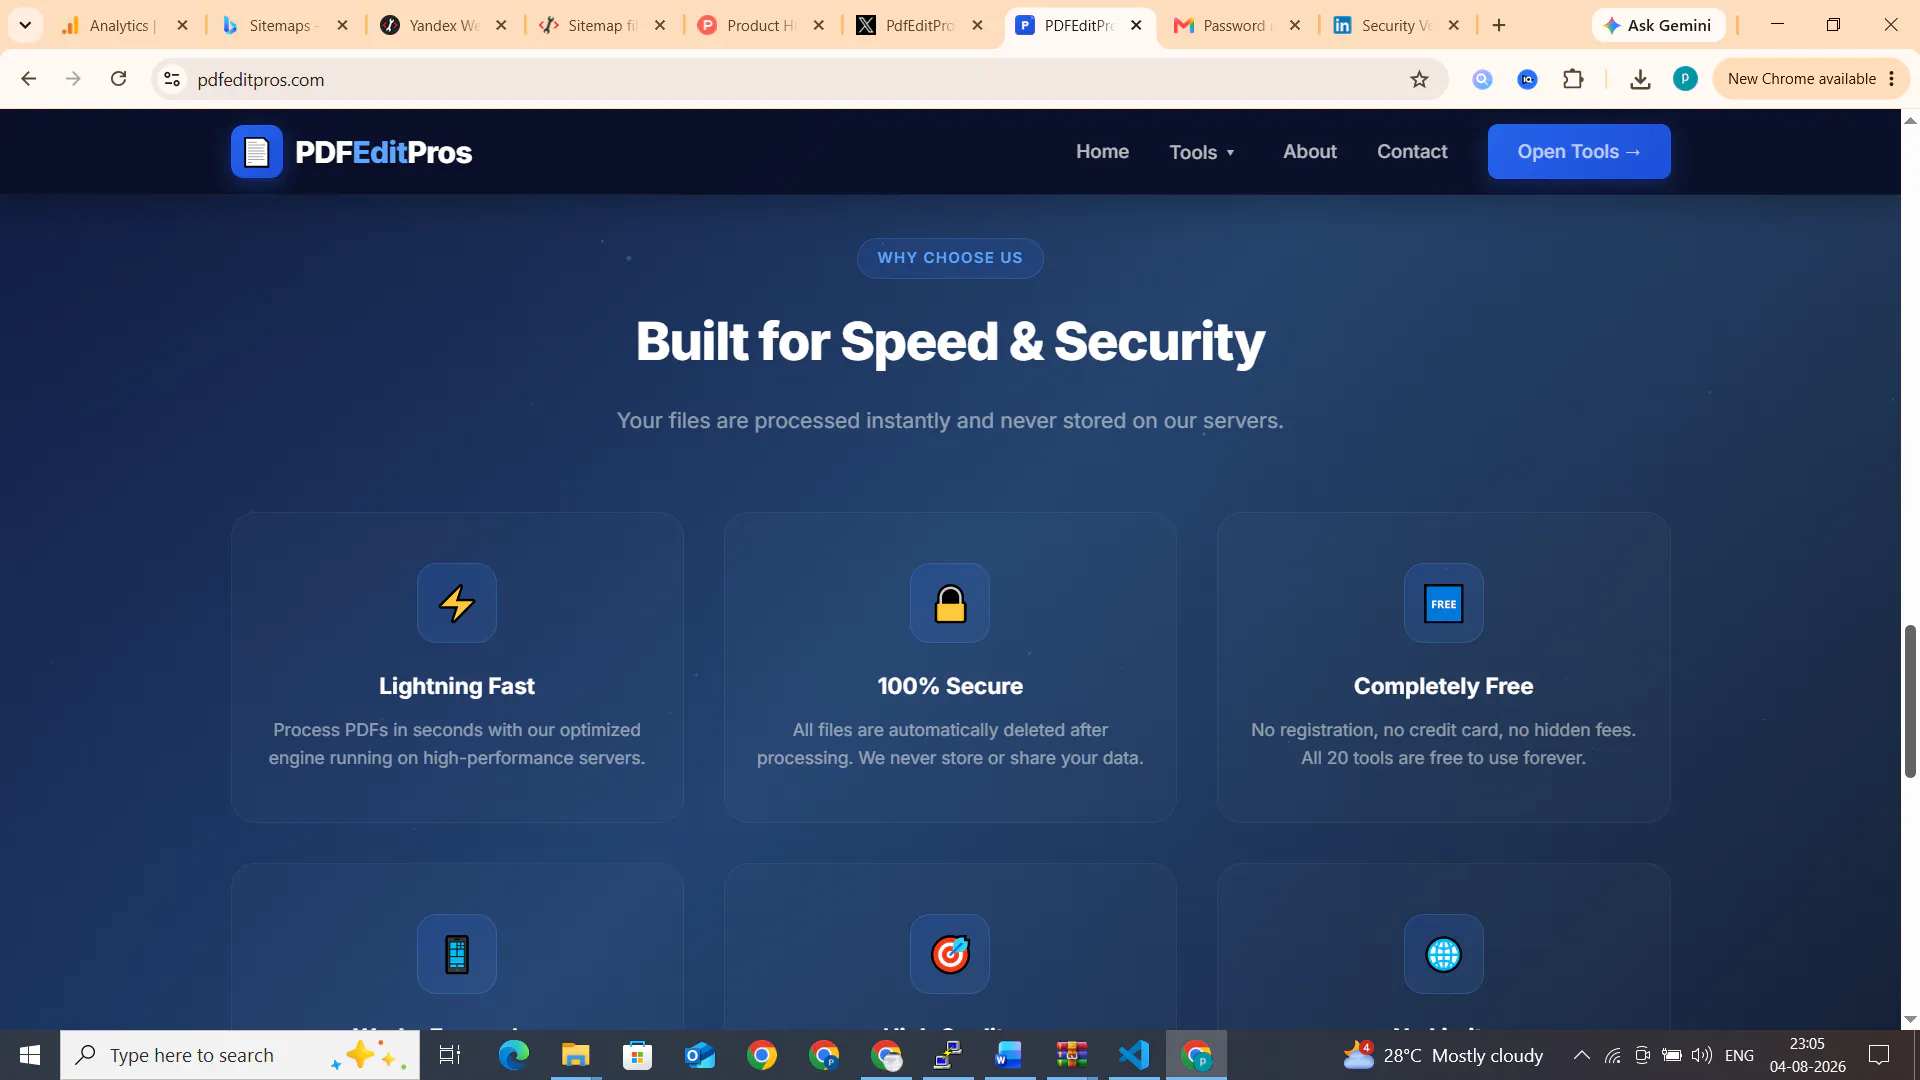This screenshot has width=1920, height=1080.
Task: Click the PDFEditPros document logo icon
Action: pyautogui.click(x=257, y=152)
